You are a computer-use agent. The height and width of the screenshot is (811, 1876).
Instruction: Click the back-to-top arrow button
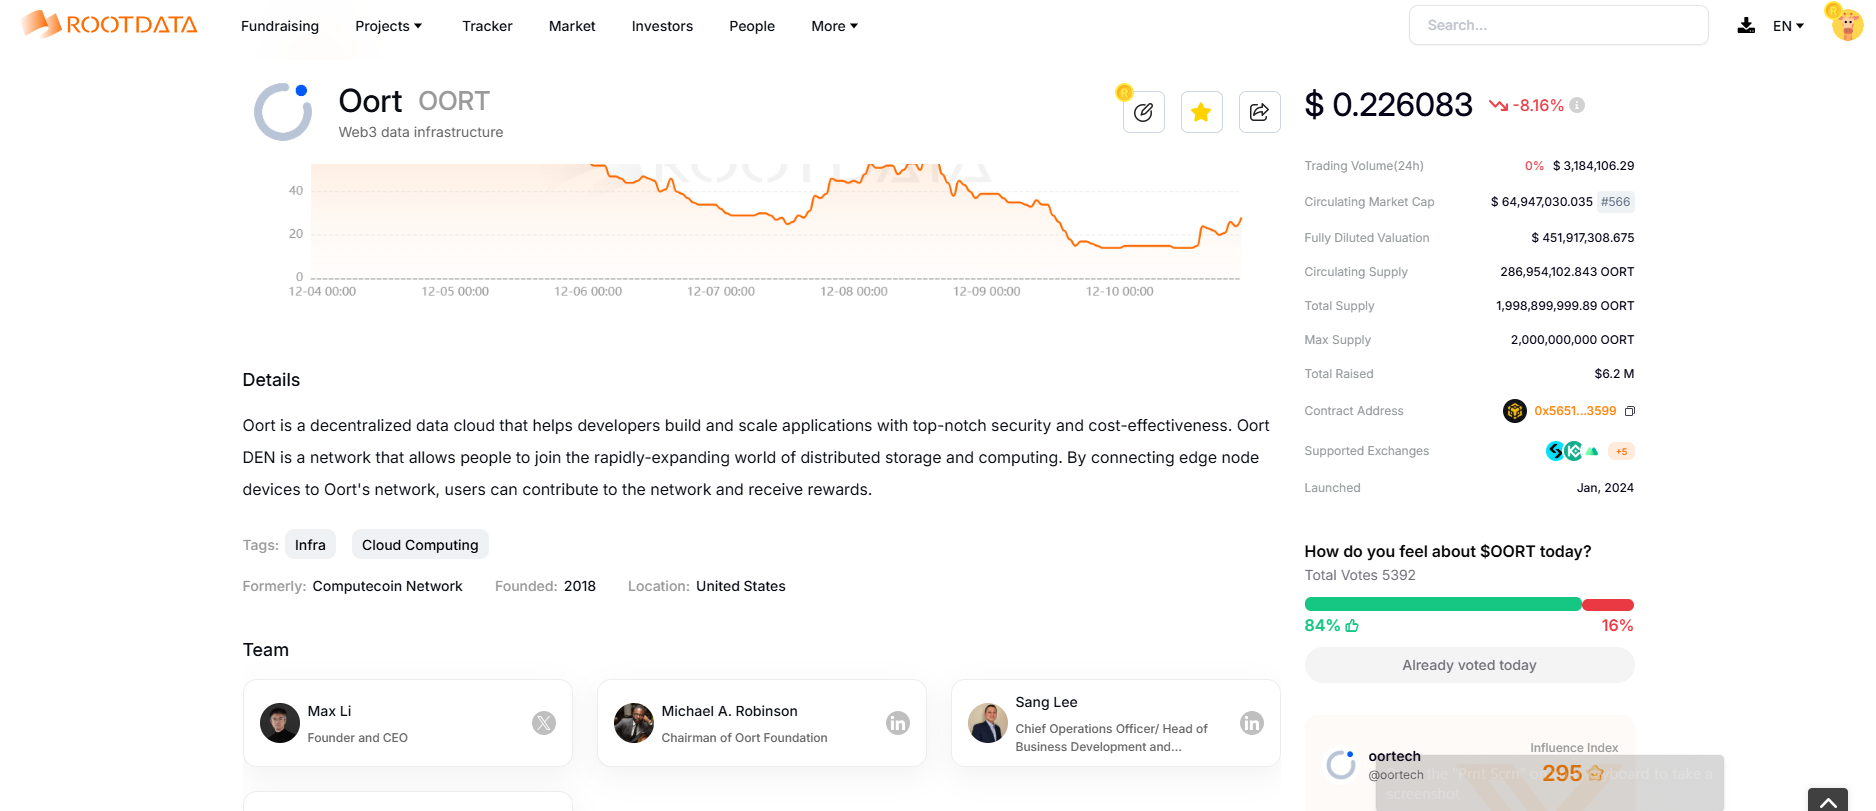pyautogui.click(x=1828, y=801)
